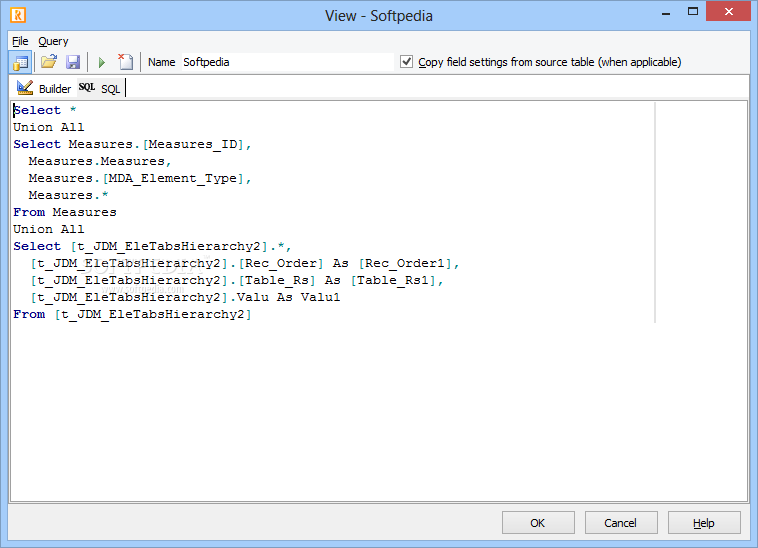Click the 'From [t_JDM_EleTabsHierarchy2]' line

click(132, 315)
